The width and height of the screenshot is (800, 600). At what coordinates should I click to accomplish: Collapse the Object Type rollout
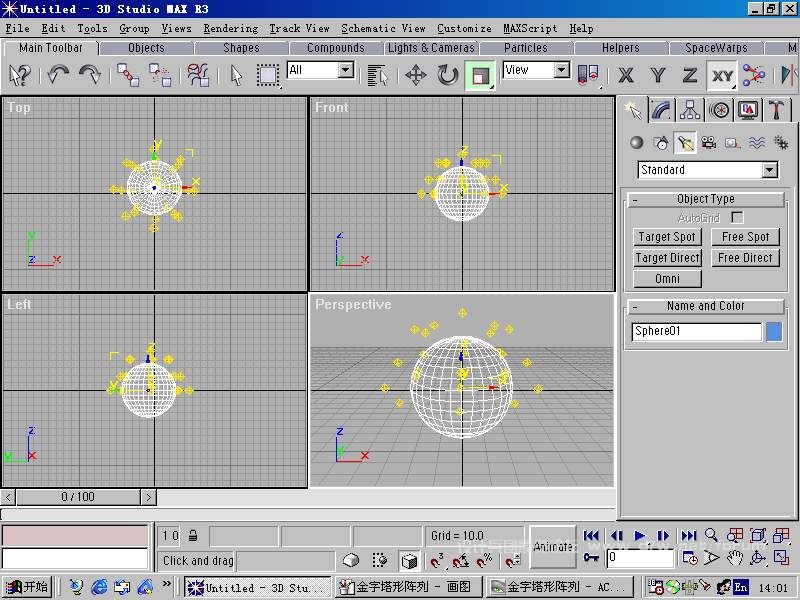pyautogui.click(x=635, y=199)
